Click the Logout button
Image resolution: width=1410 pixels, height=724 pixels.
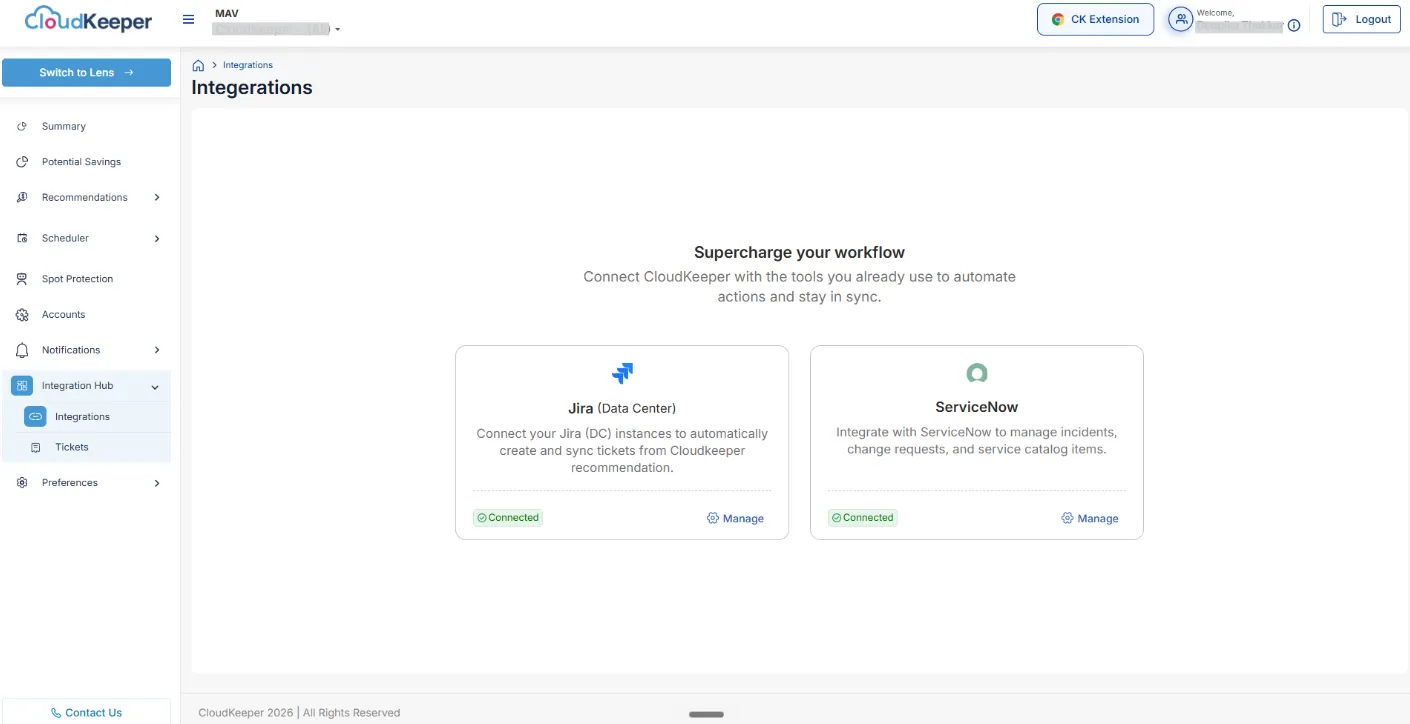tap(1361, 19)
